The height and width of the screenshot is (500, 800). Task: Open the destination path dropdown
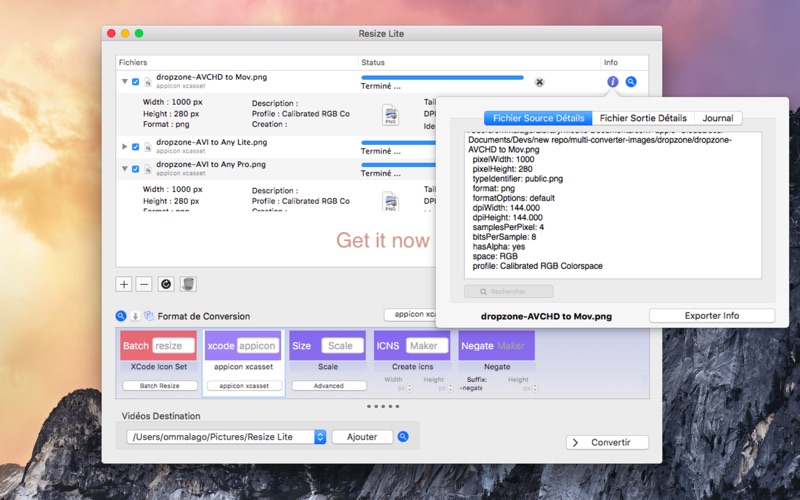[320, 437]
